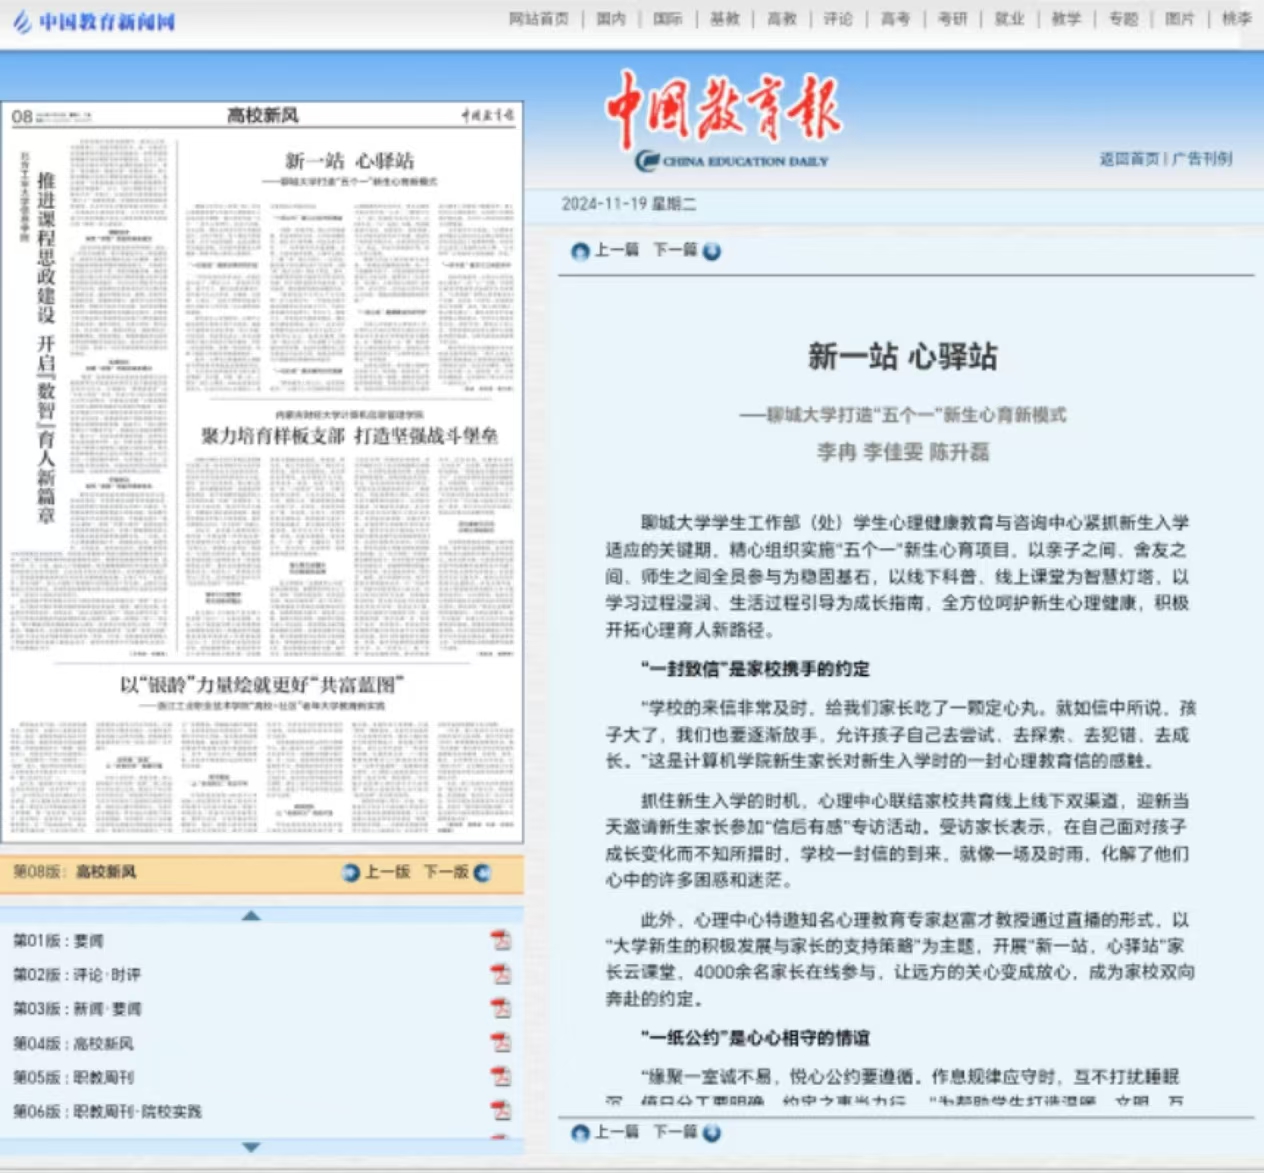Click the subheading “一纸公约”是心心相守的情谊
The height and width of the screenshot is (1173, 1264).
pyautogui.click(x=755, y=1038)
